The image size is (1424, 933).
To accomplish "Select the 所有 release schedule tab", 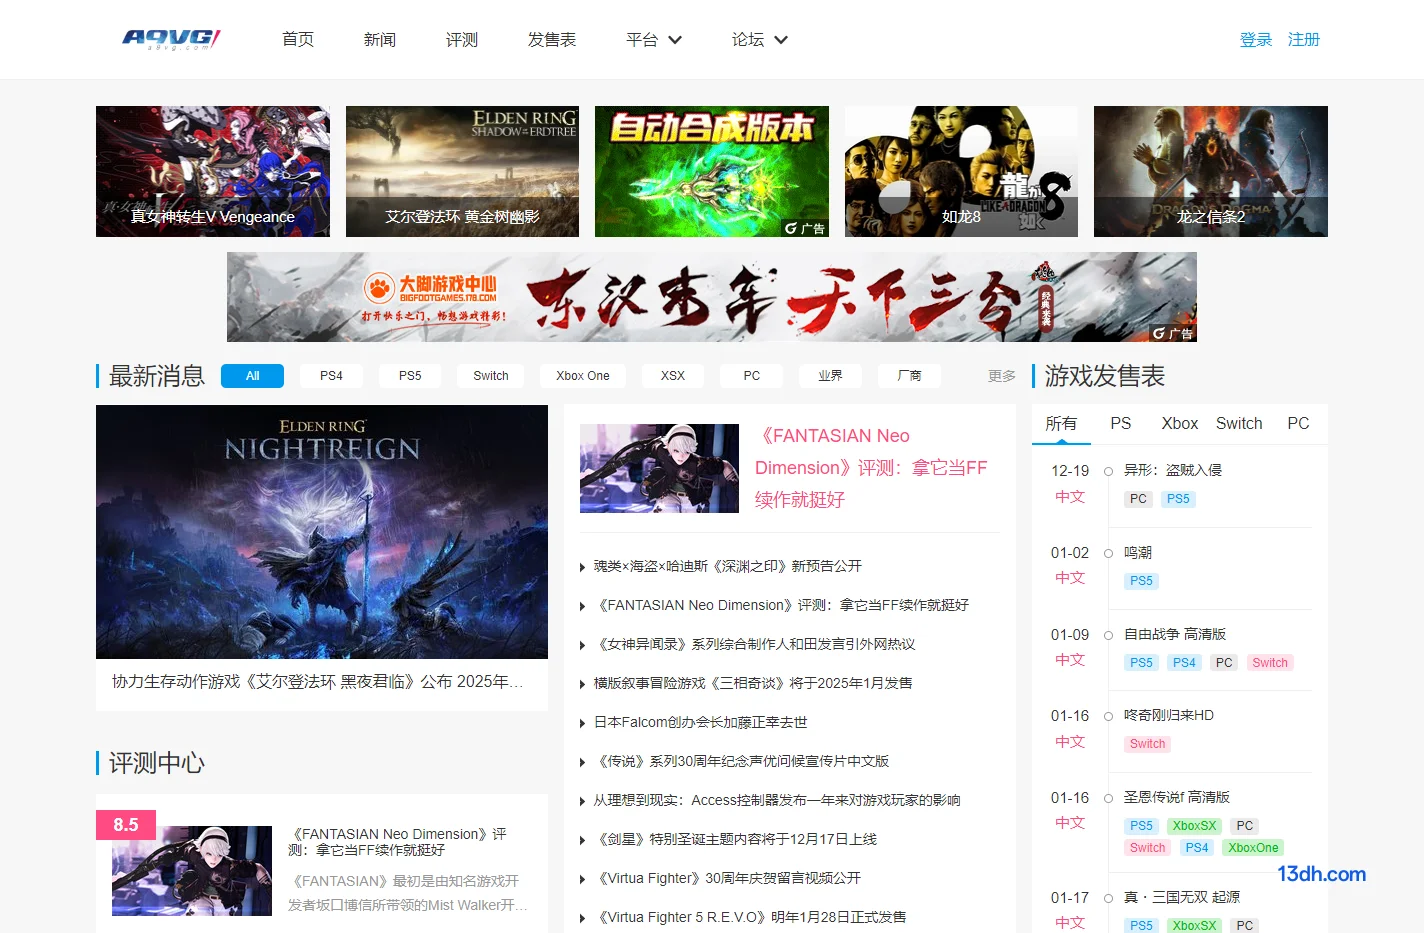I will click(1061, 424).
